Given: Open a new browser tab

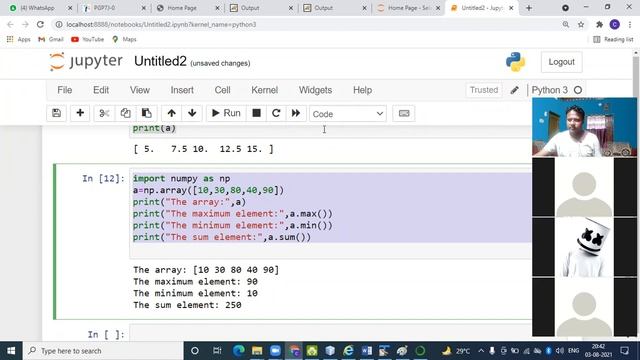Looking at the screenshot, I should pos(529,8).
